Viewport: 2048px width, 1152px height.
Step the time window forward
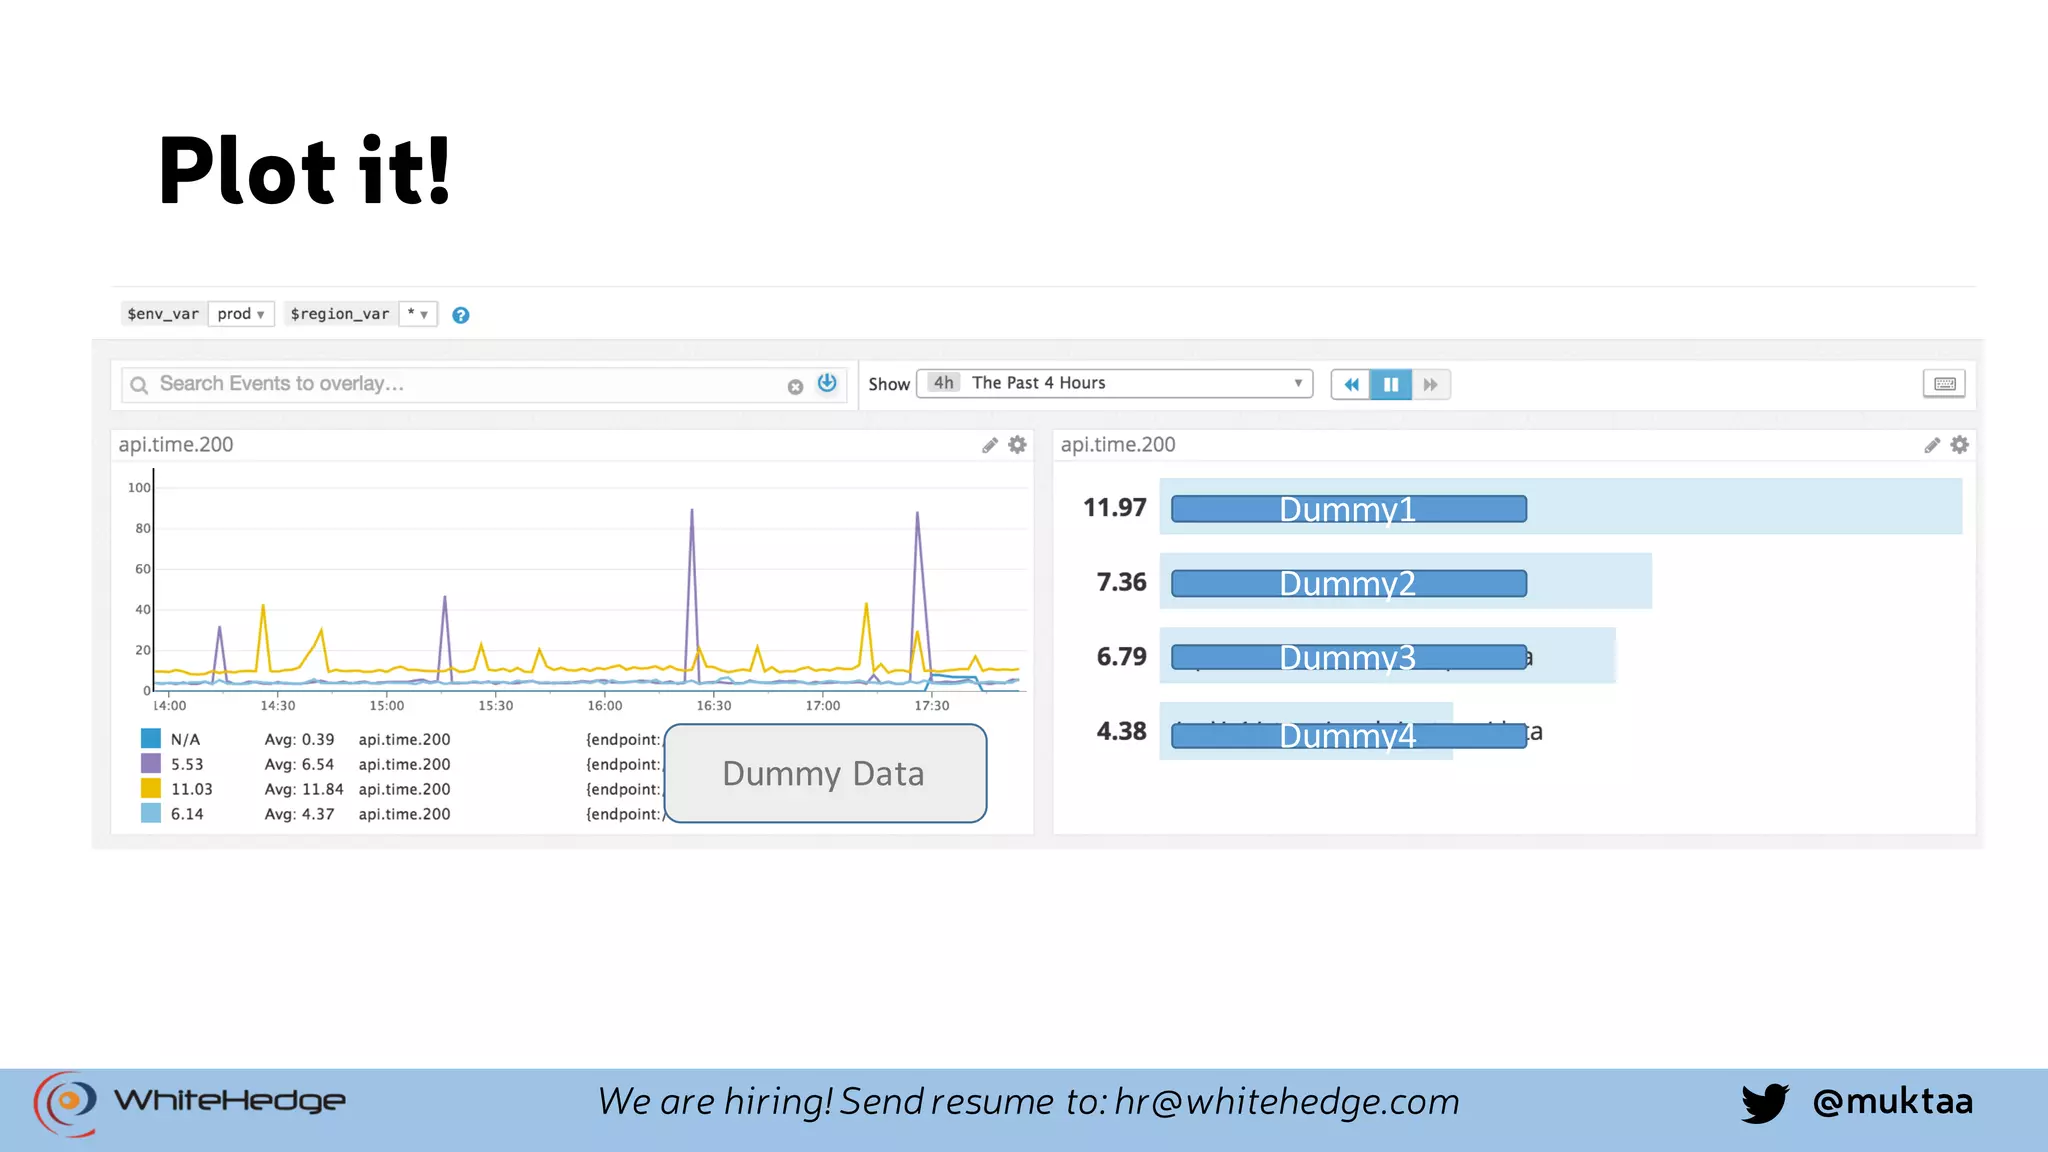point(1431,384)
